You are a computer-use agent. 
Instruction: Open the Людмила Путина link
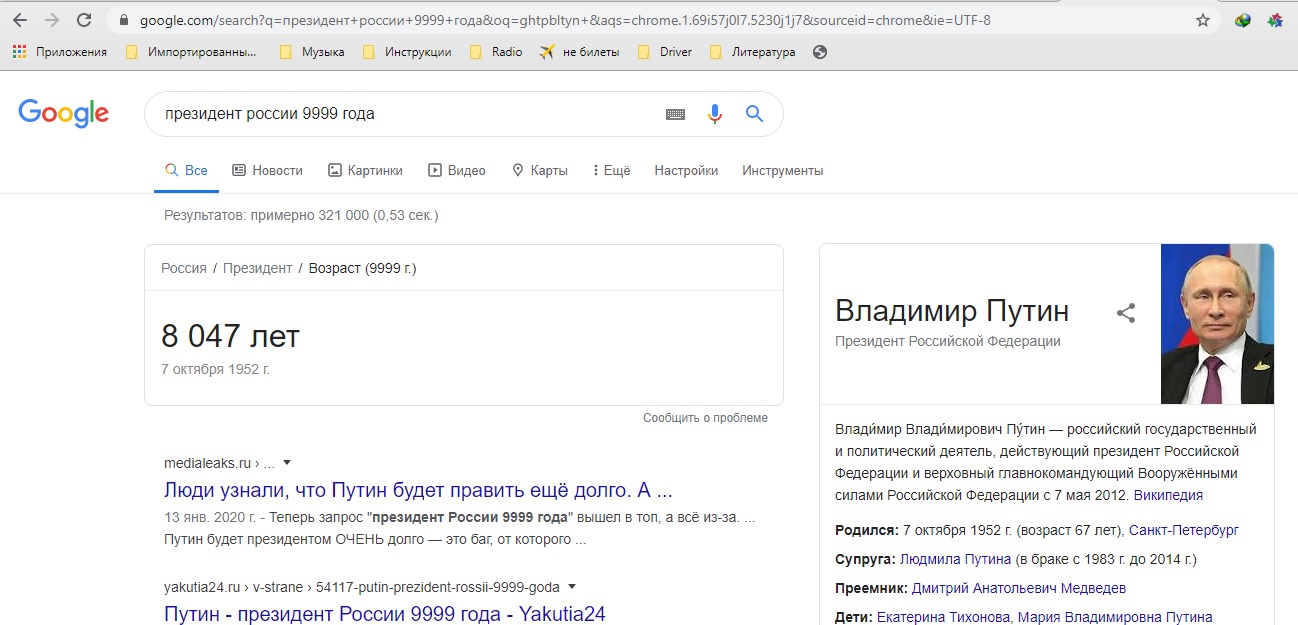pyautogui.click(x=955, y=559)
